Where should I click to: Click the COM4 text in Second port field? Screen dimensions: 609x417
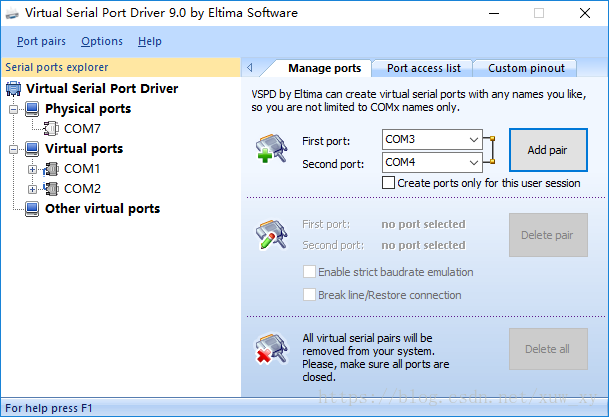coord(400,162)
